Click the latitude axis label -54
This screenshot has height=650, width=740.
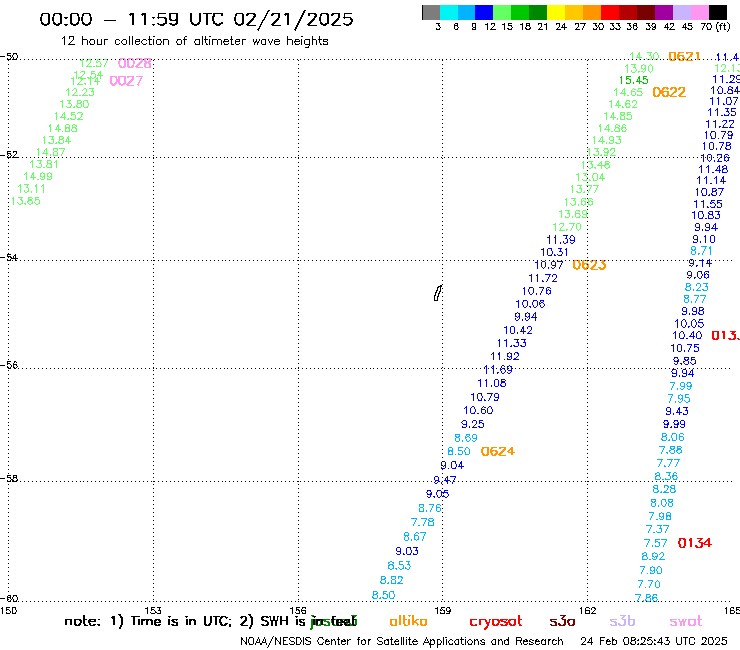click(x=9, y=258)
